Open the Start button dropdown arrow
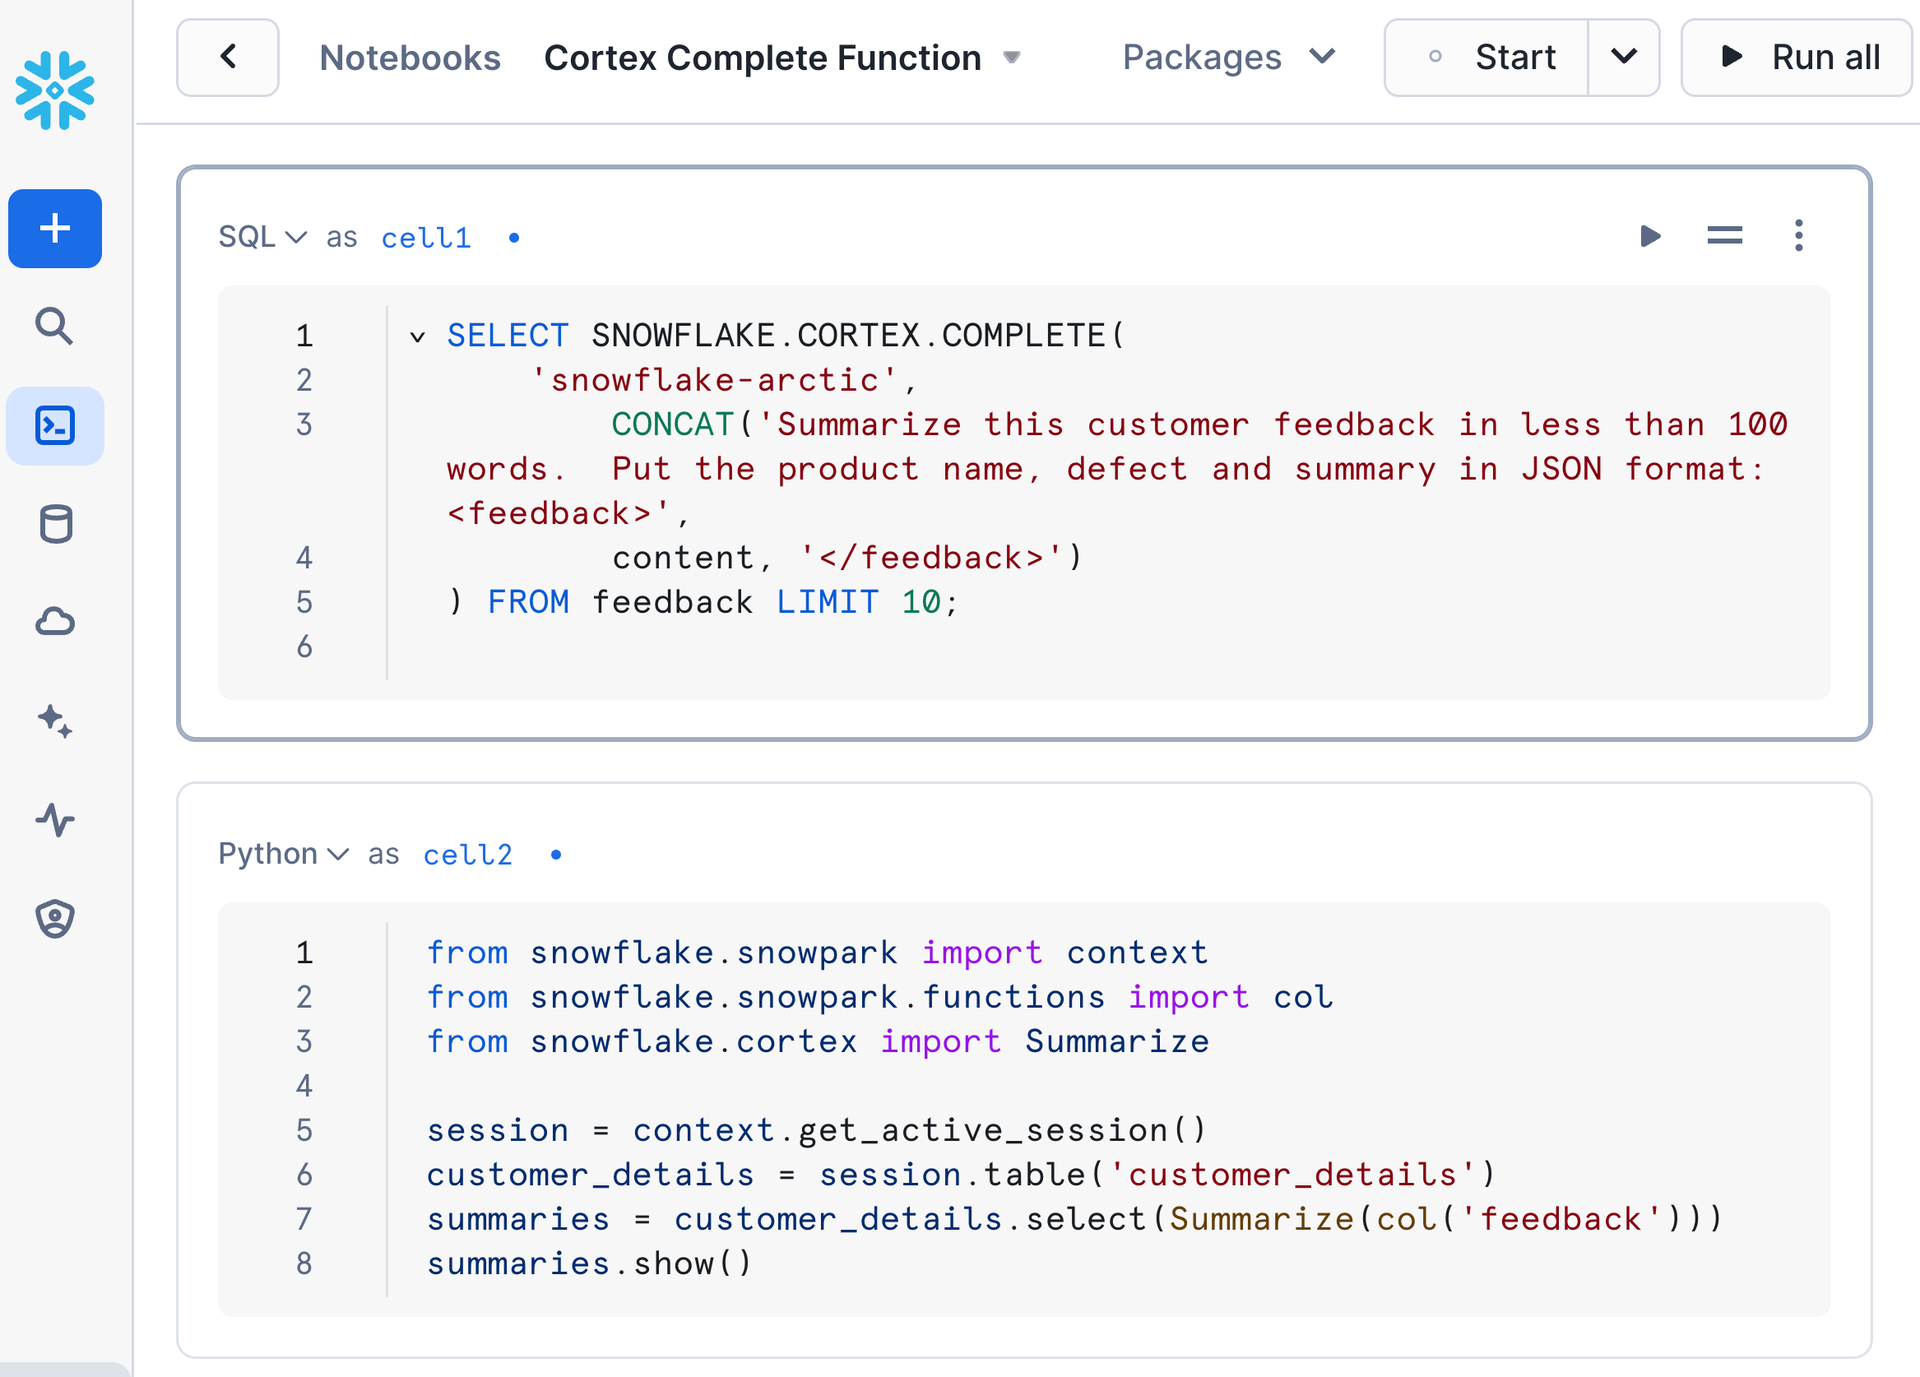1920x1377 pixels. point(1623,57)
